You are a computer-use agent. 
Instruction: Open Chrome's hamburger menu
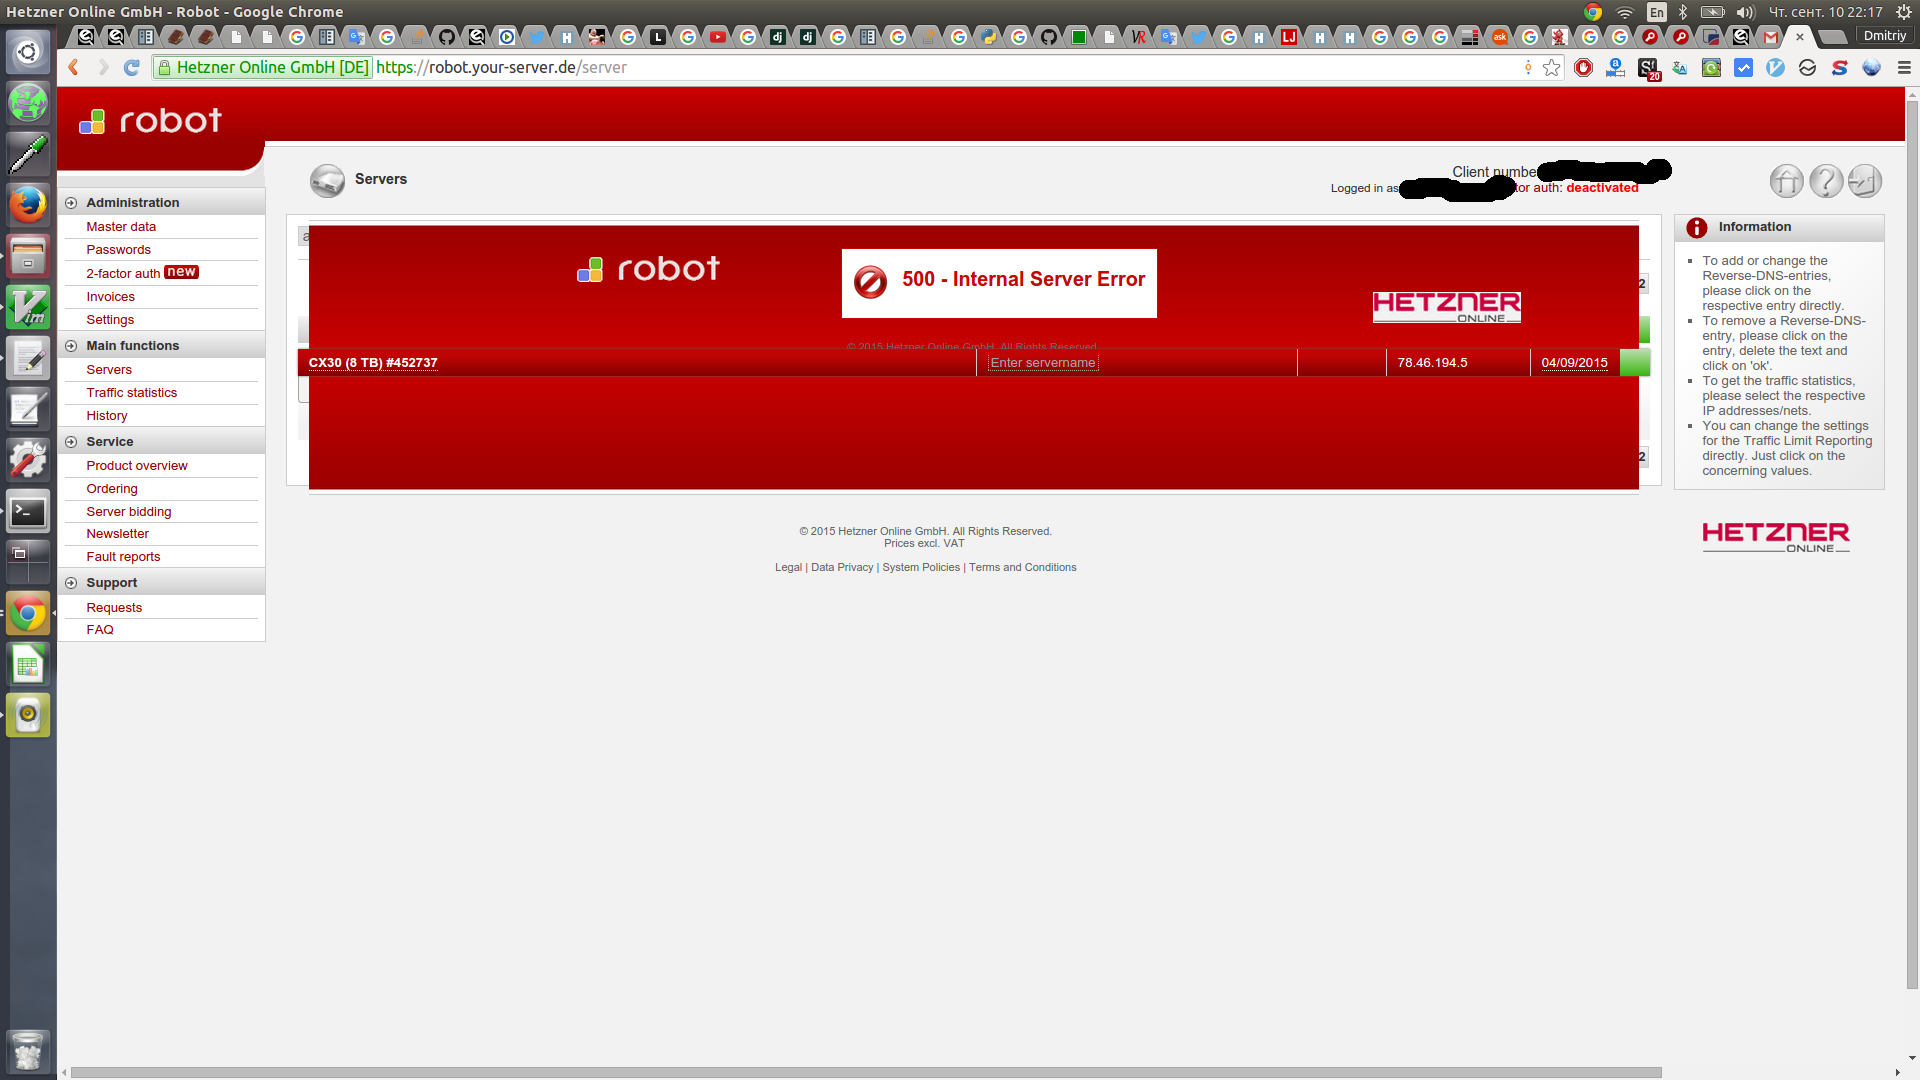1904,68
